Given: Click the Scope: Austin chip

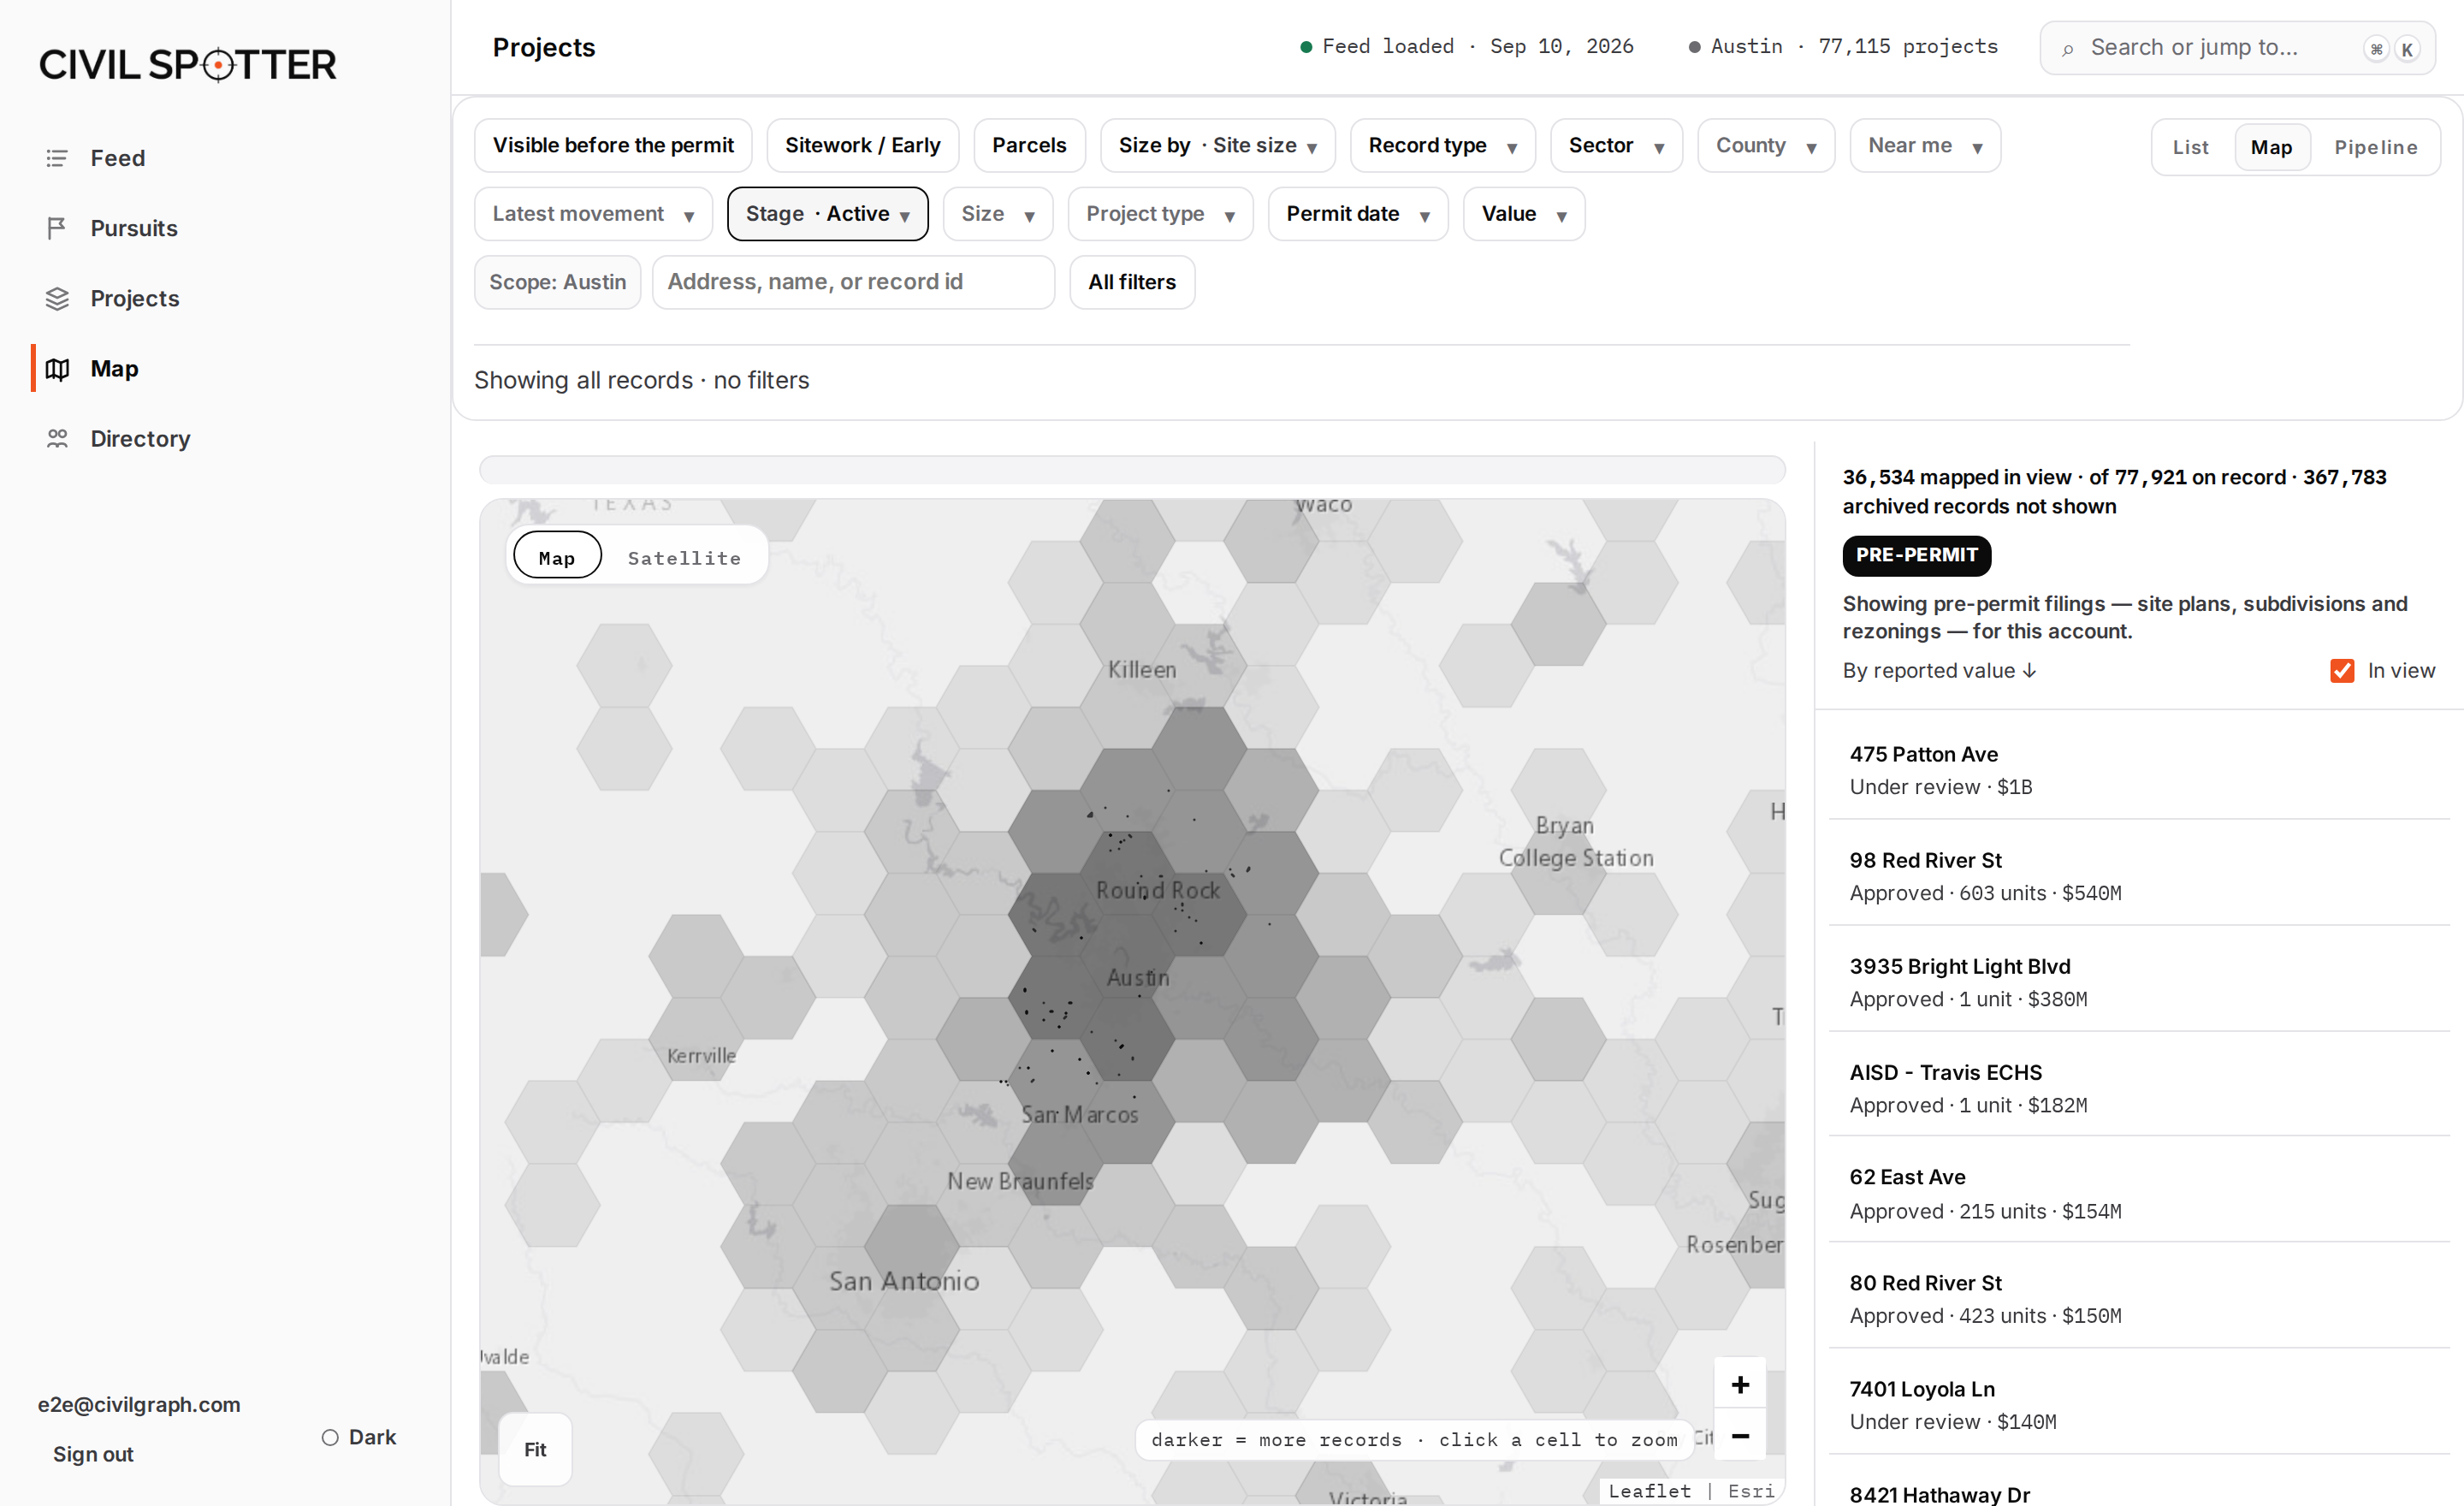Looking at the screenshot, I should click(x=557, y=282).
